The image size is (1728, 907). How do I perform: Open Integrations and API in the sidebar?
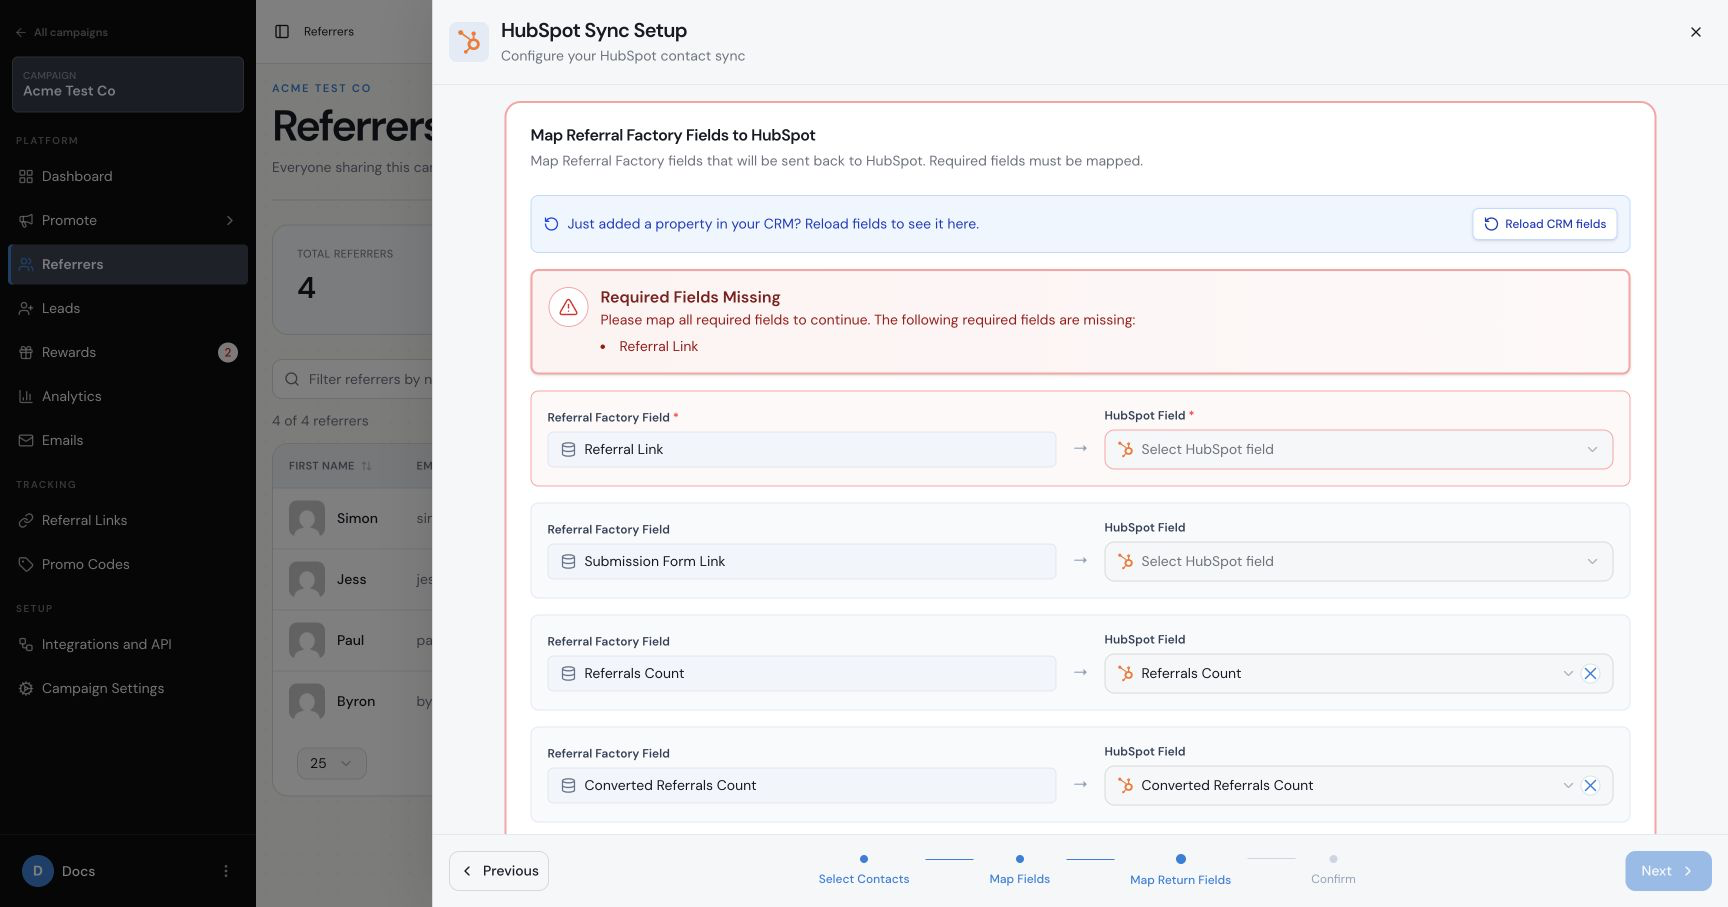pyautogui.click(x=128, y=644)
